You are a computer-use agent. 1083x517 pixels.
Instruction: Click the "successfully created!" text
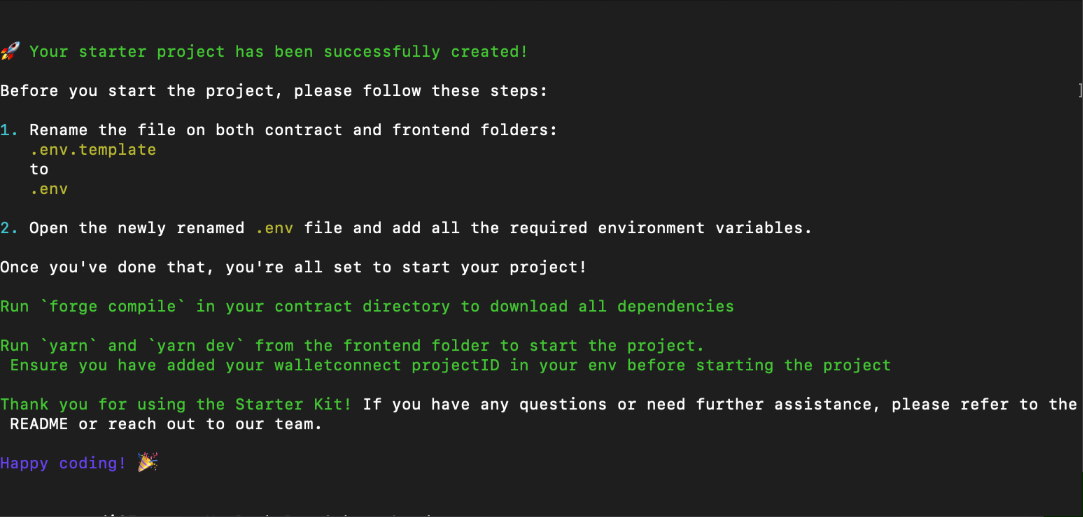coord(425,52)
